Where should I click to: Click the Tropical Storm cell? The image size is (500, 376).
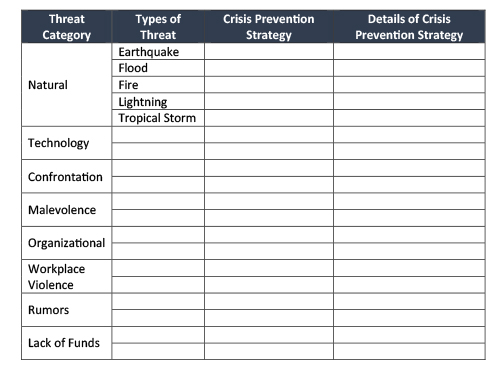[158, 118]
